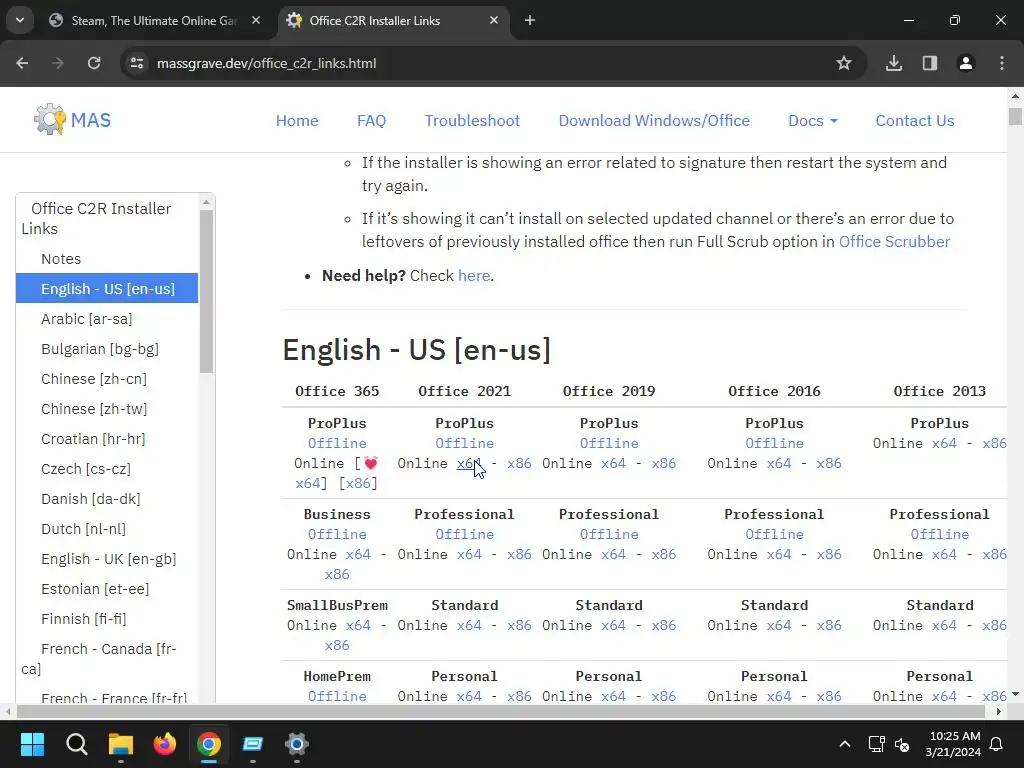Image resolution: width=1024 pixels, height=768 pixels.
Task: Download Office 2019 Standard Online x86
Action: 664,626
